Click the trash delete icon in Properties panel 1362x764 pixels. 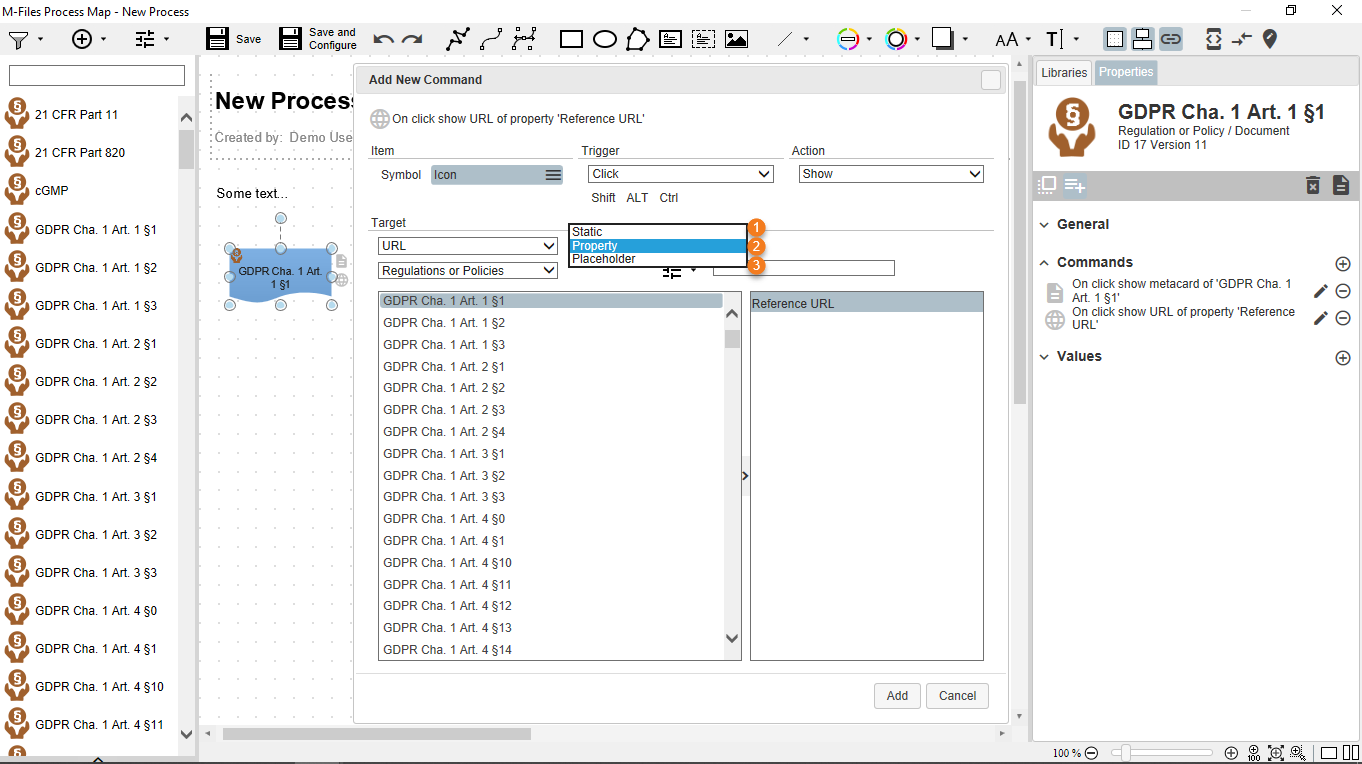click(x=1313, y=185)
